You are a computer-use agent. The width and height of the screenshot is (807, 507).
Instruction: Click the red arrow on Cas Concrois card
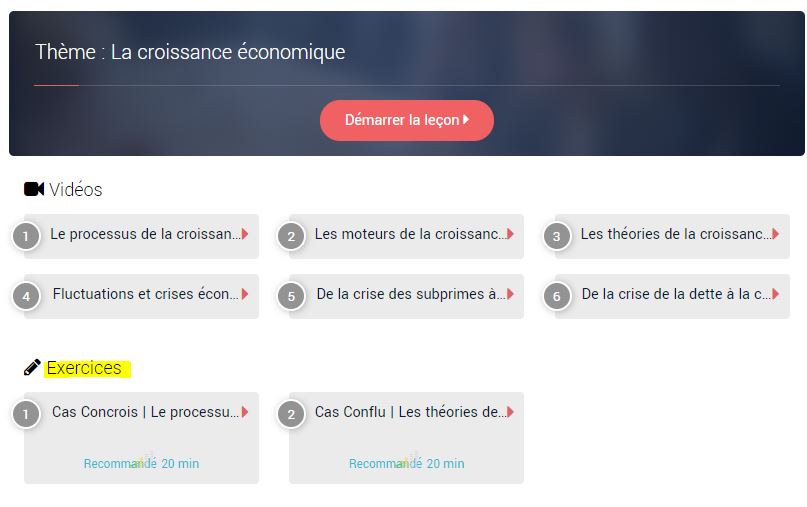tap(245, 412)
